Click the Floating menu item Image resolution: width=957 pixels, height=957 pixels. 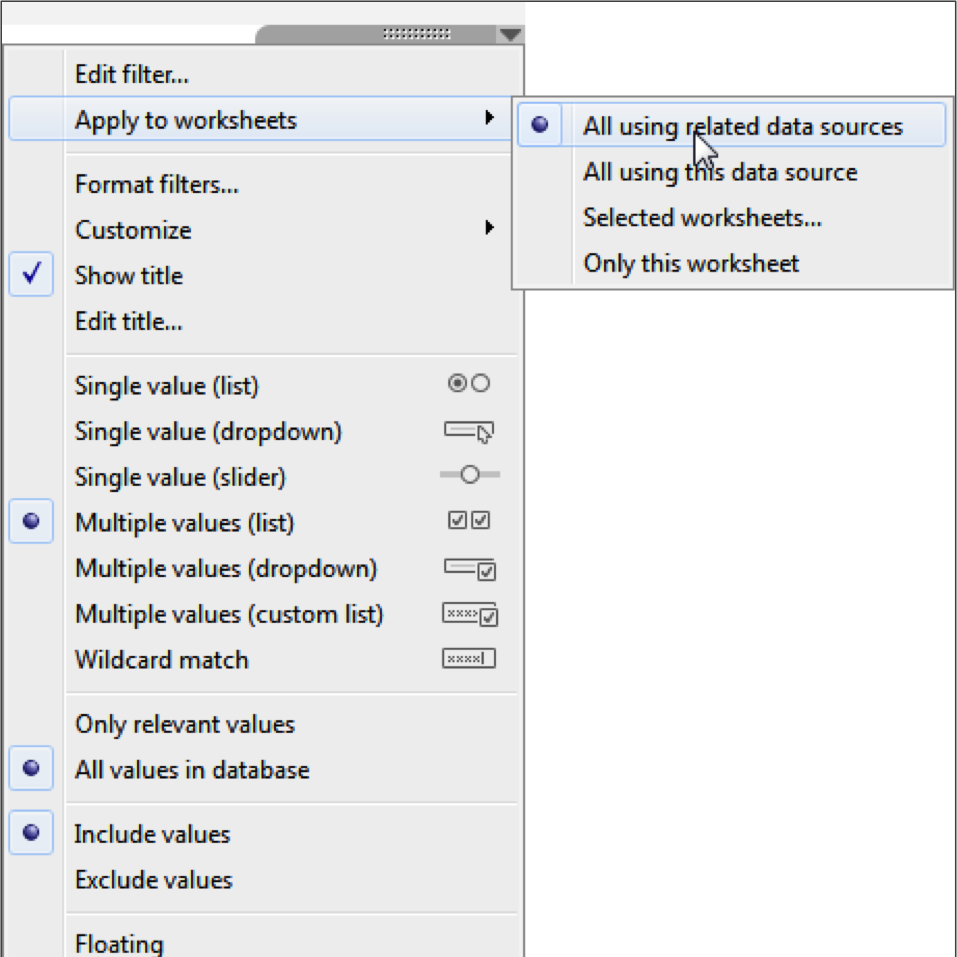[x=118, y=943]
